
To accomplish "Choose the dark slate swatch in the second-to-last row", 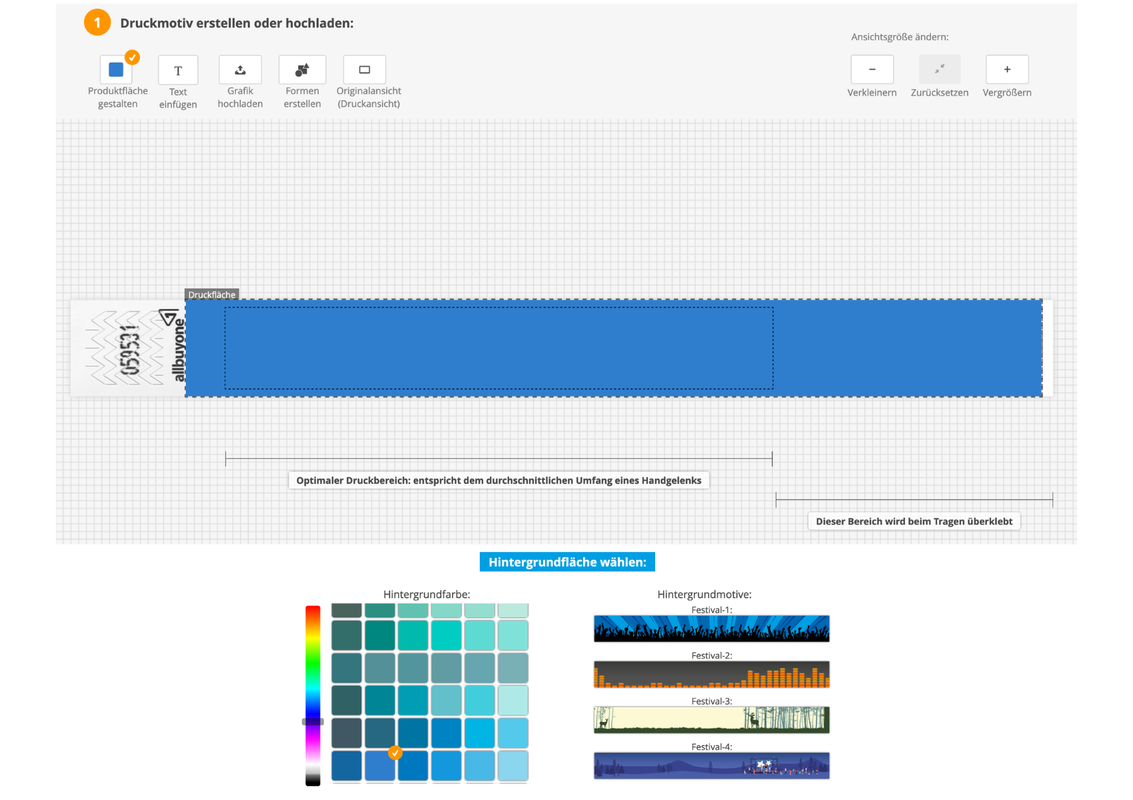I will (x=347, y=733).
